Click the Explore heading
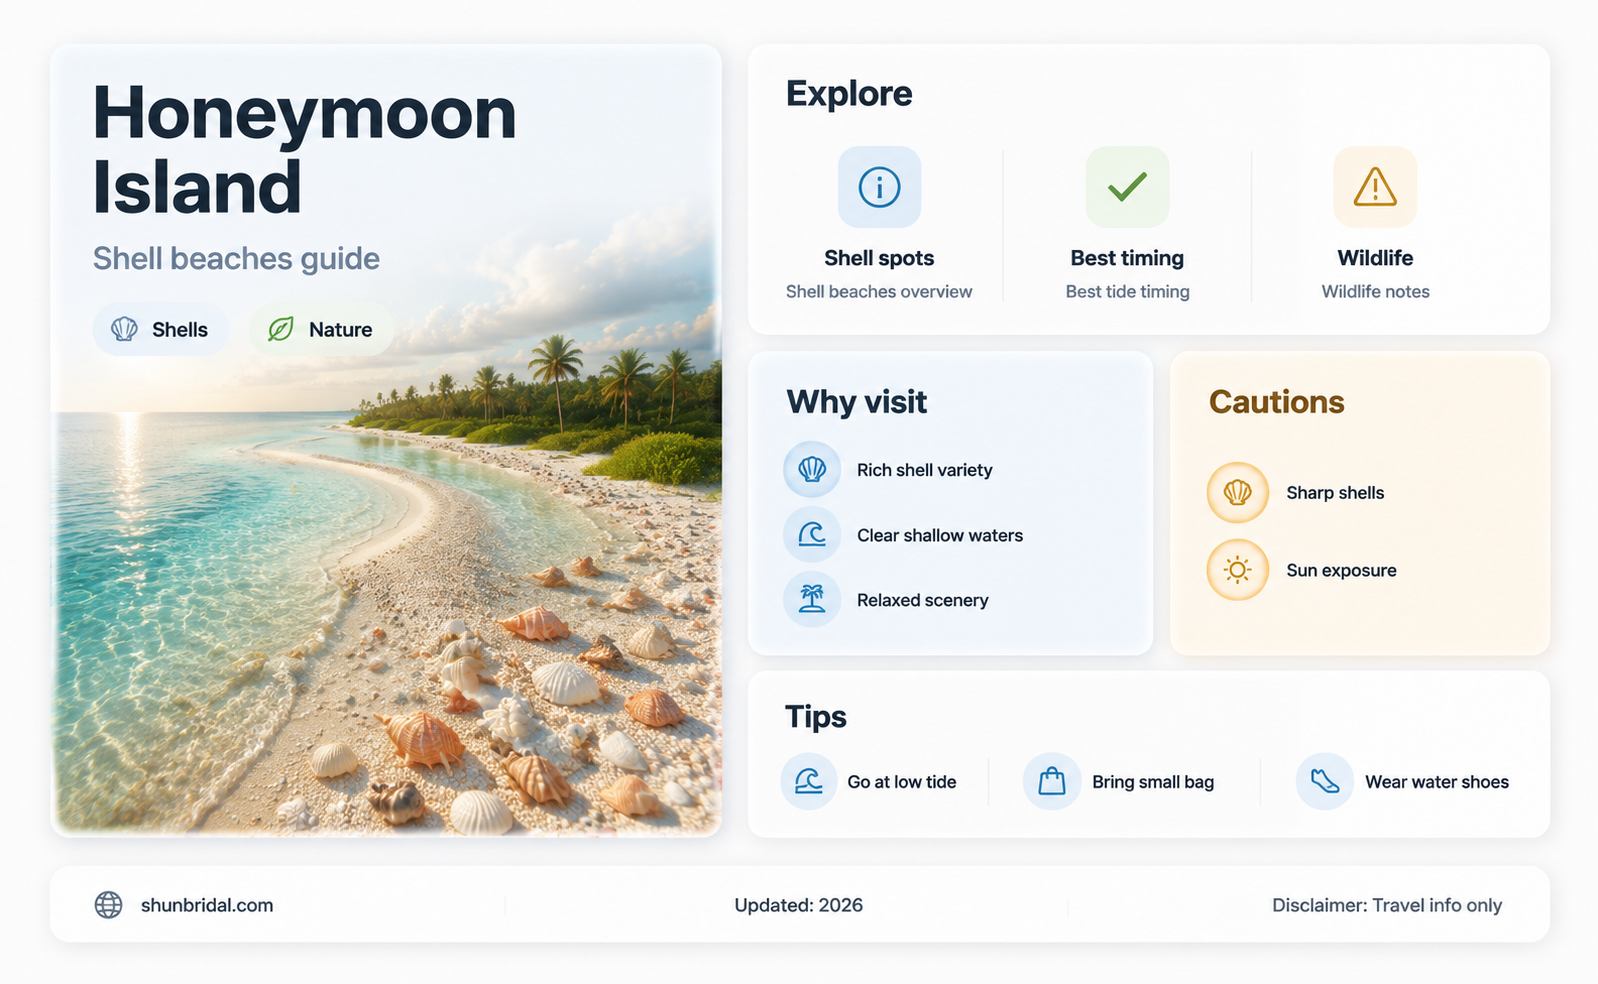The width and height of the screenshot is (1598, 984). coord(849,93)
